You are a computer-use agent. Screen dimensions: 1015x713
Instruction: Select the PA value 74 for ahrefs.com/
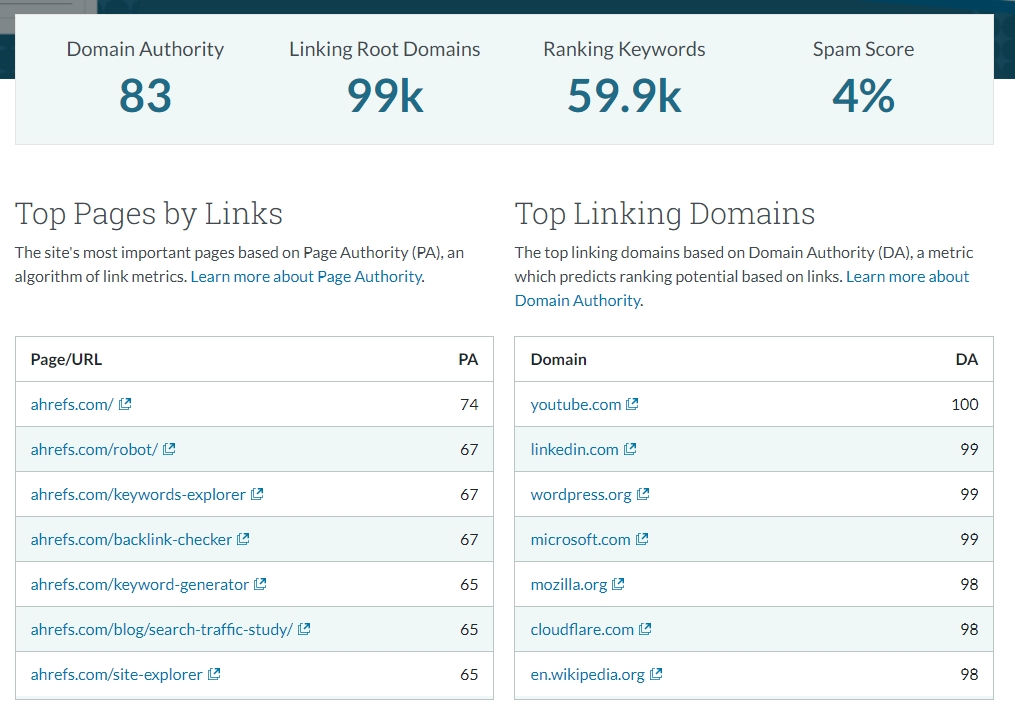click(469, 405)
